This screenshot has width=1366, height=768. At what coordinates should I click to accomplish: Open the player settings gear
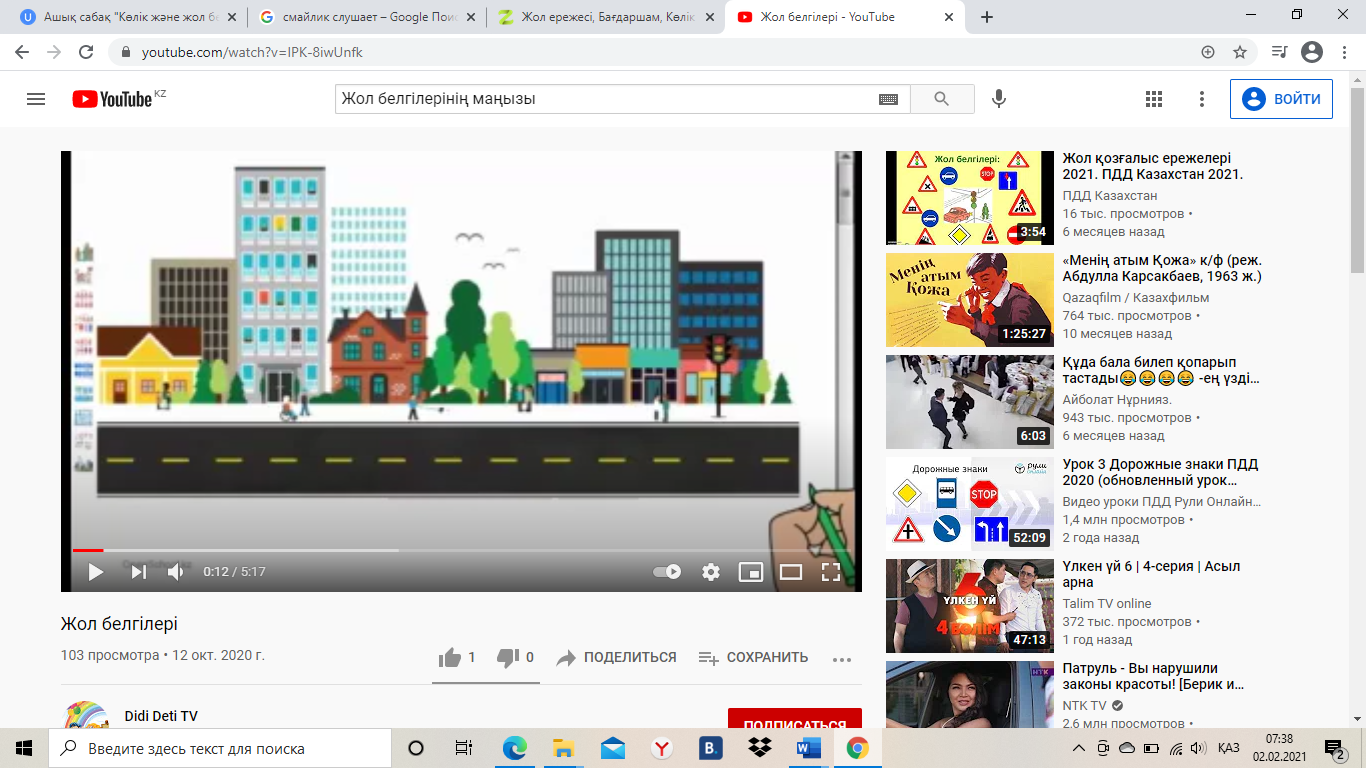[x=711, y=572]
